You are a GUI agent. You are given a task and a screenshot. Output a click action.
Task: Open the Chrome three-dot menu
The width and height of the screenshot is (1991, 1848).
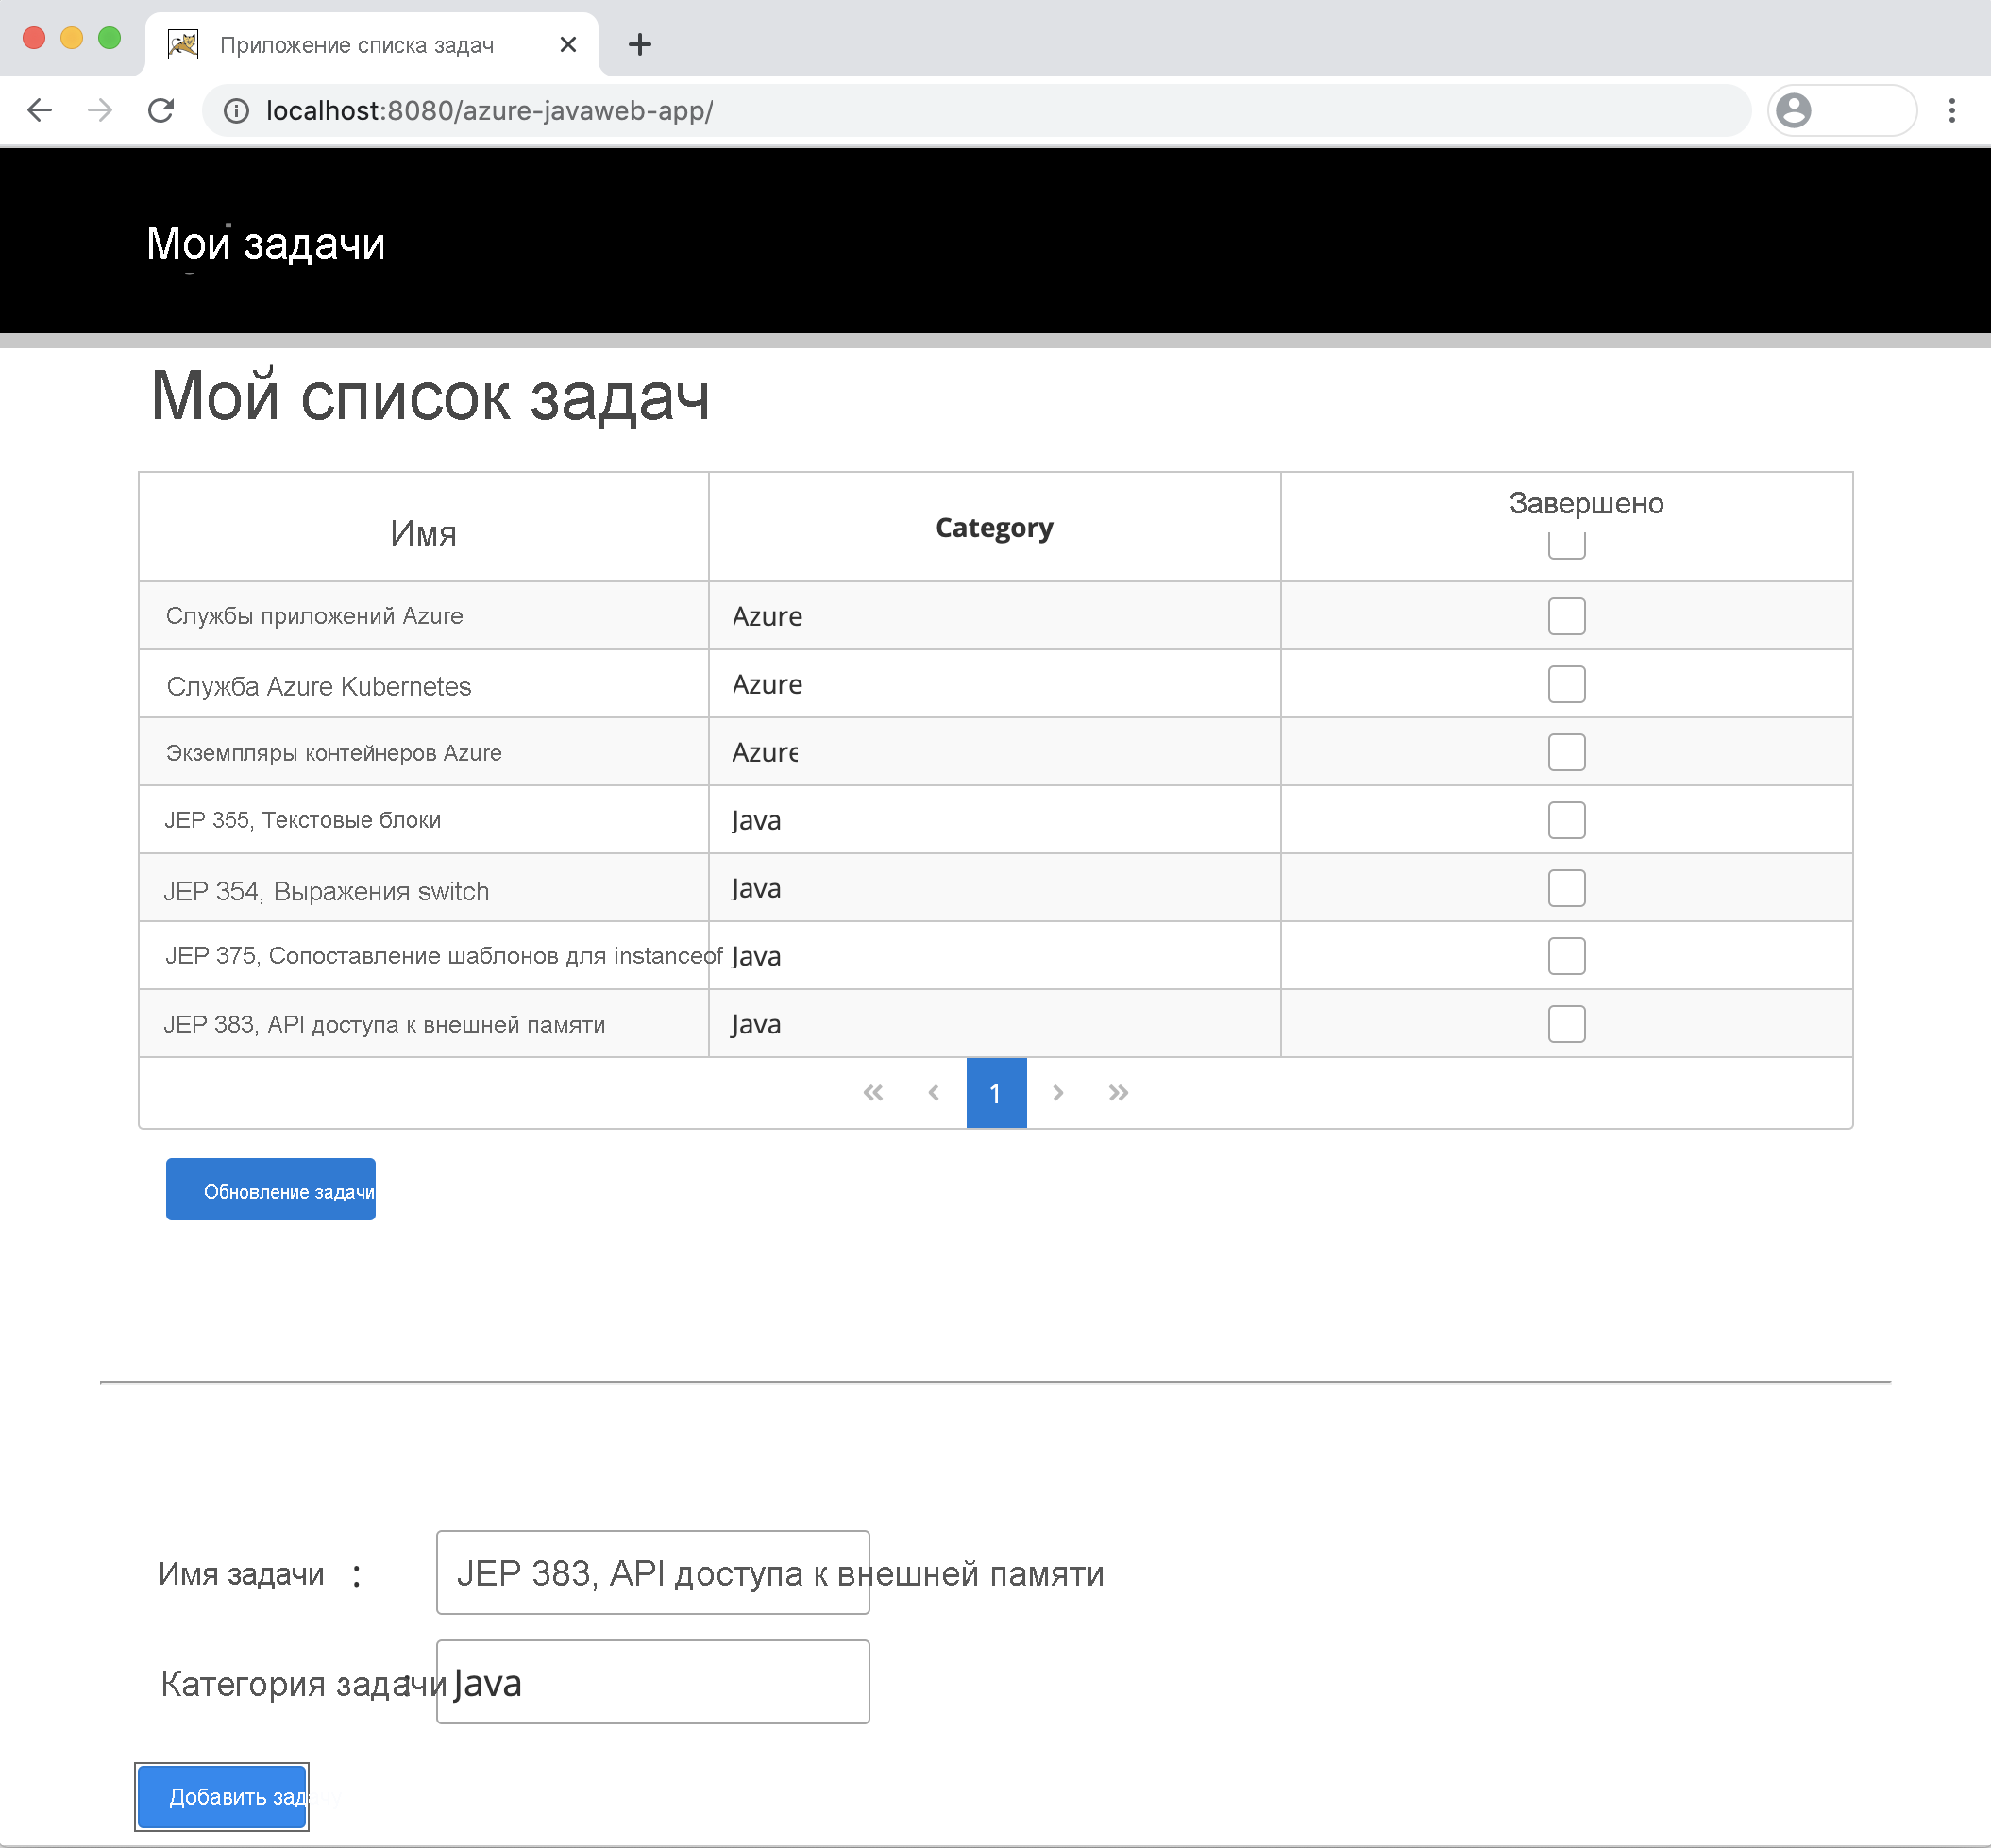coord(1952,110)
